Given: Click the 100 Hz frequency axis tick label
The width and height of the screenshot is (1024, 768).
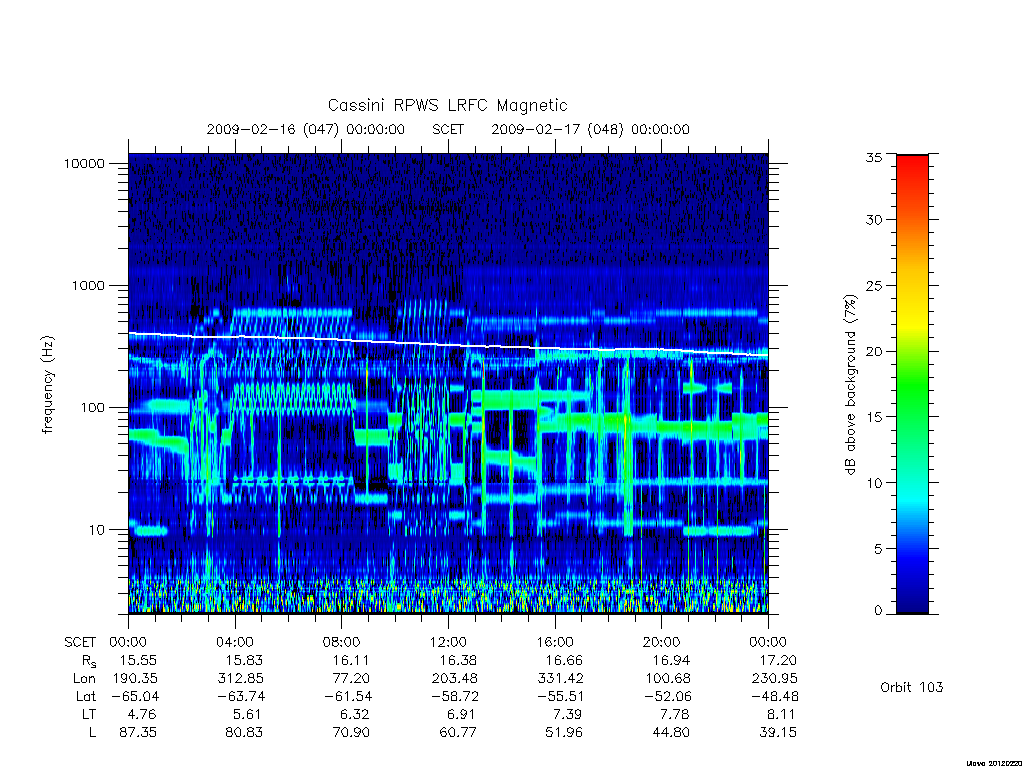Looking at the screenshot, I should tap(91, 408).
